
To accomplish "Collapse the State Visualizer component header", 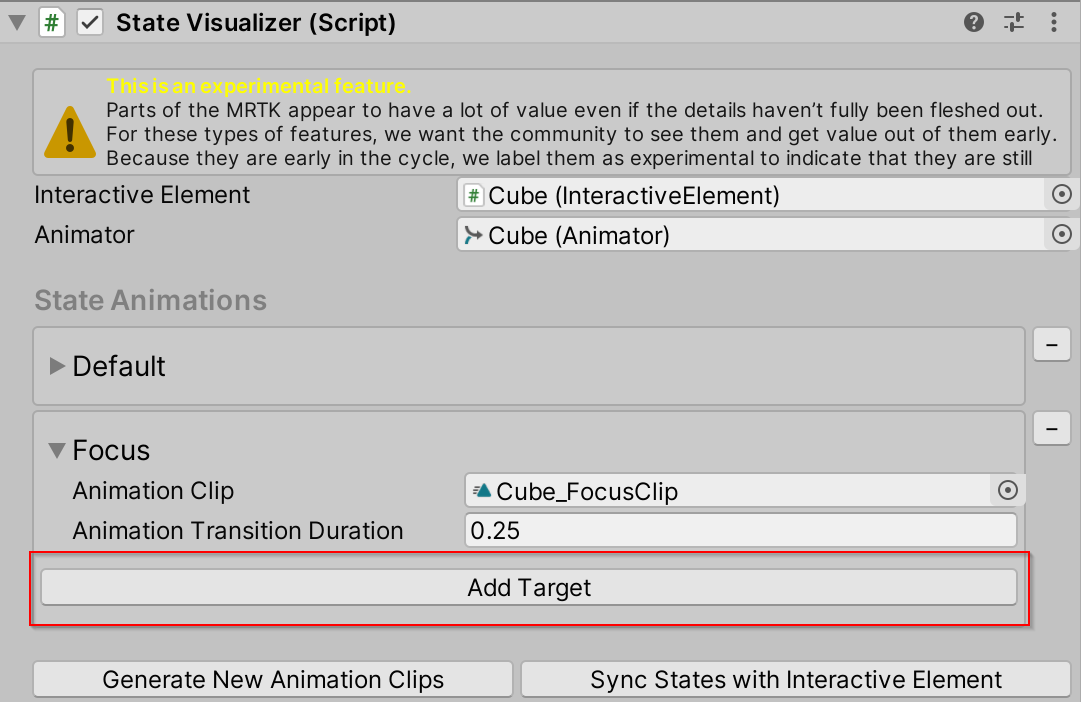I will (16, 22).
